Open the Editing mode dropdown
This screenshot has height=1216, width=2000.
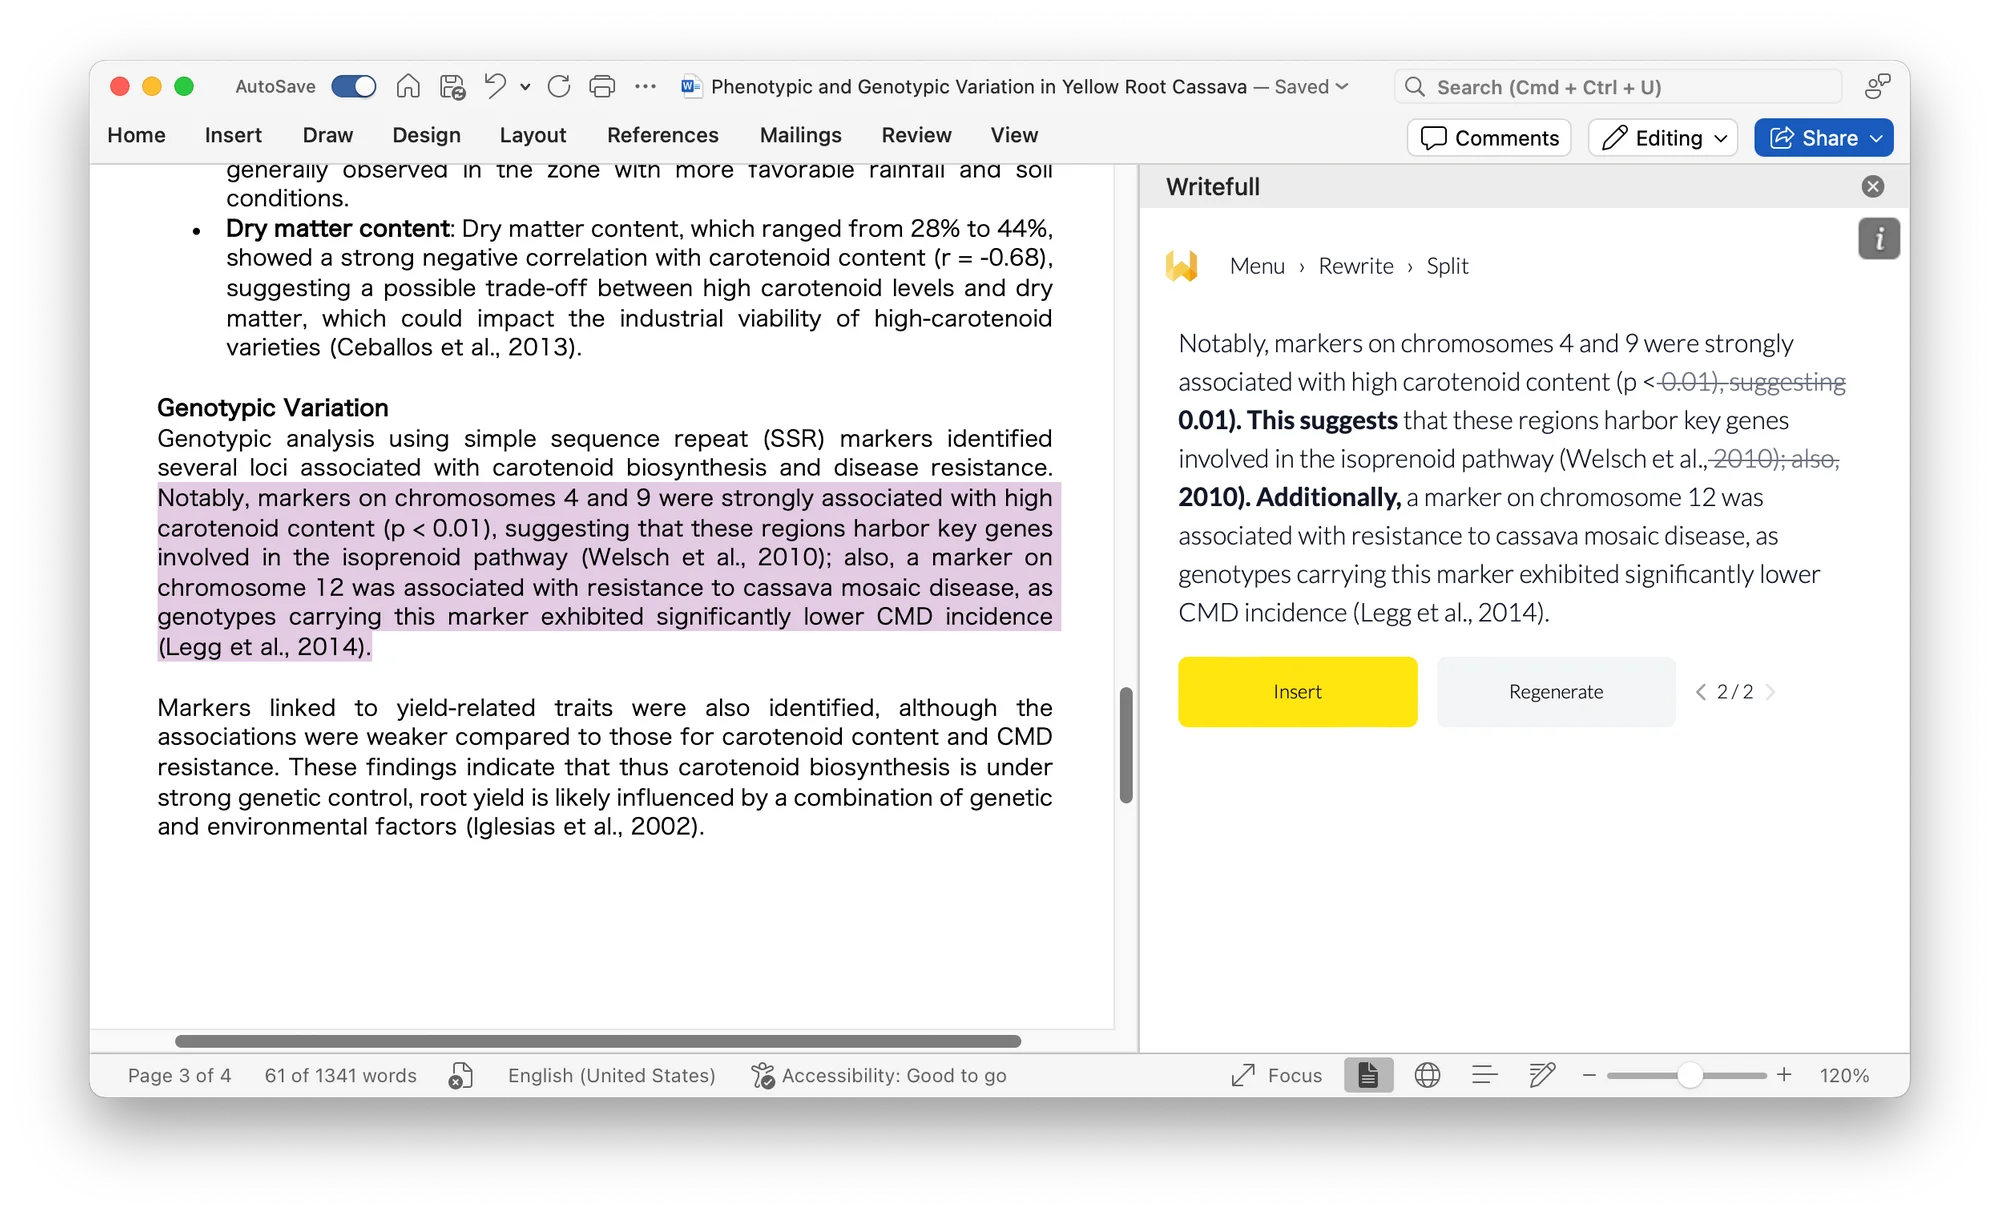pyautogui.click(x=1662, y=137)
